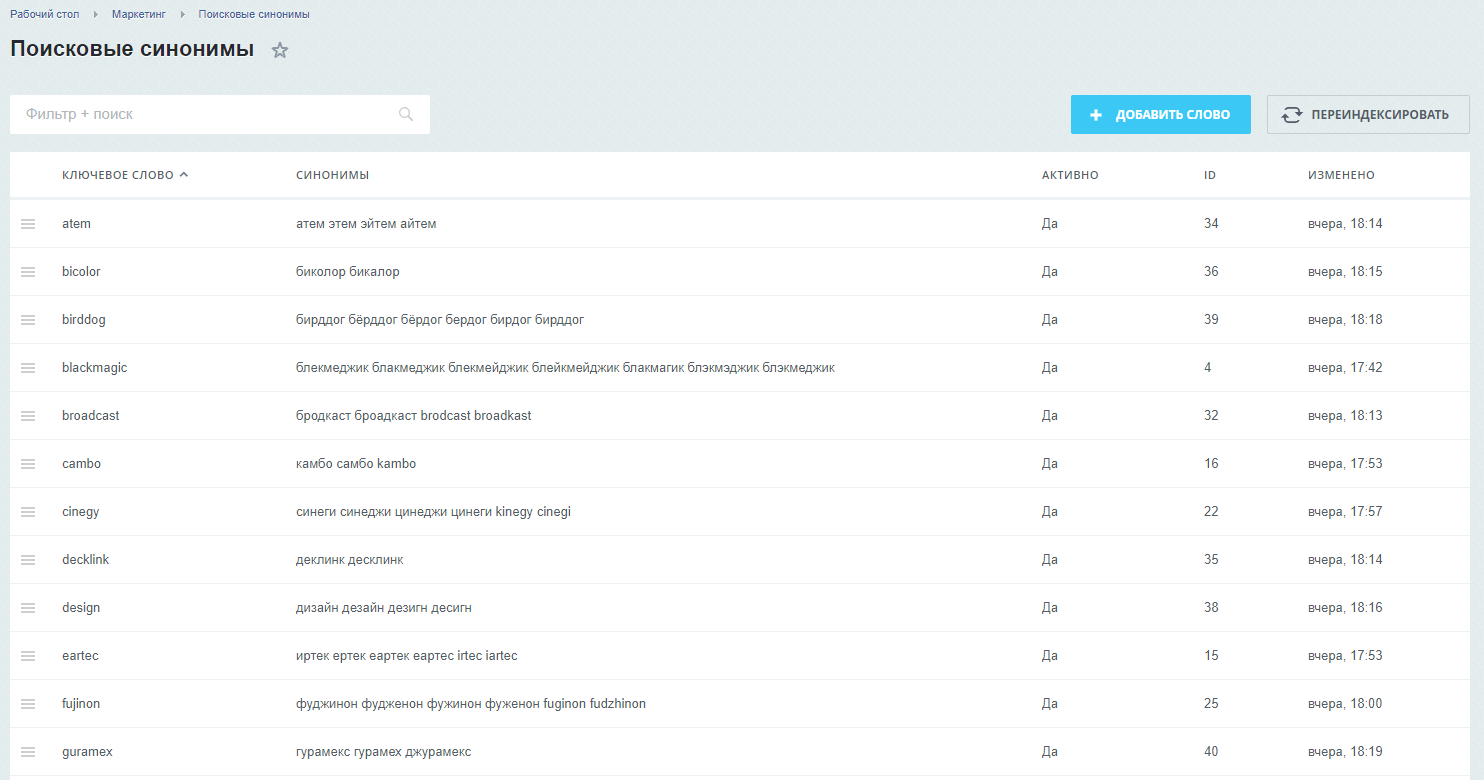Open hamburger menu of bicolor row
This screenshot has height=780, width=1484.
click(x=28, y=272)
